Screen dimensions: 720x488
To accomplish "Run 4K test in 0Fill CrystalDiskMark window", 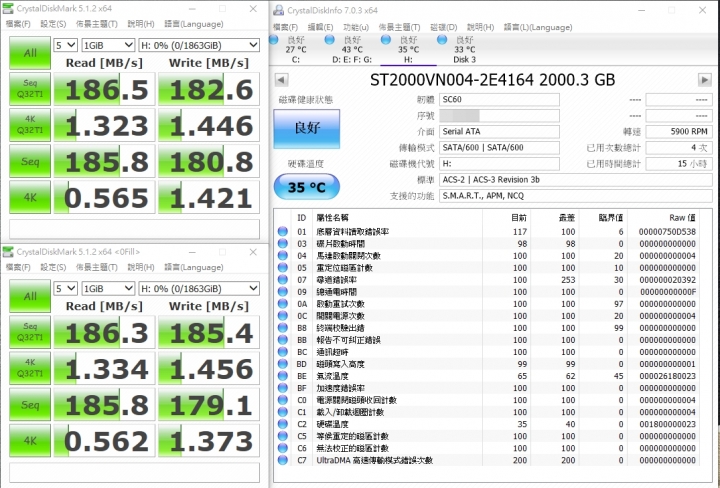I will click(x=30, y=440).
